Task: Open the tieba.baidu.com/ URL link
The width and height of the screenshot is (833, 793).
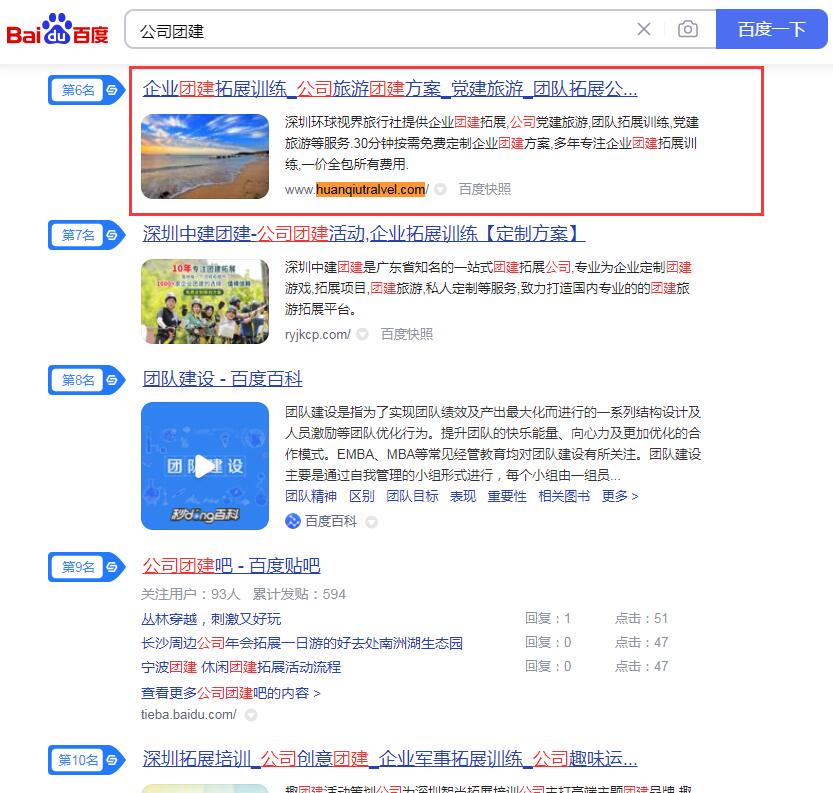Action: (x=189, y=715)
